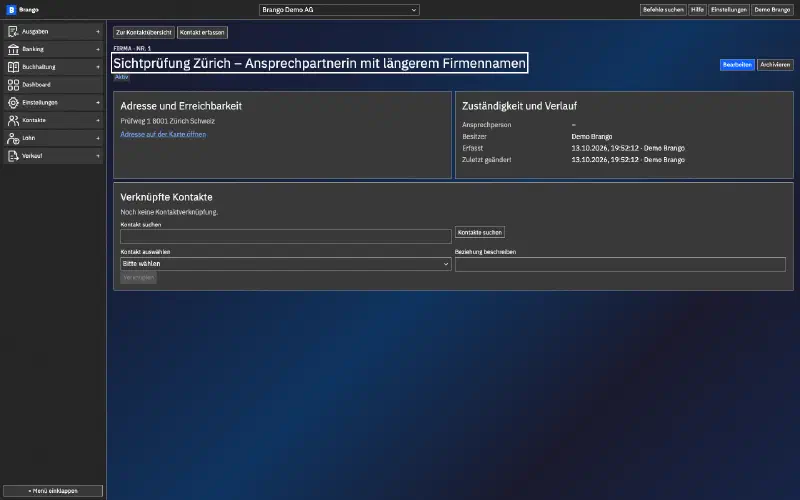
Task: Open the Demo Brango user menu
Action: [x=772, y=10]
